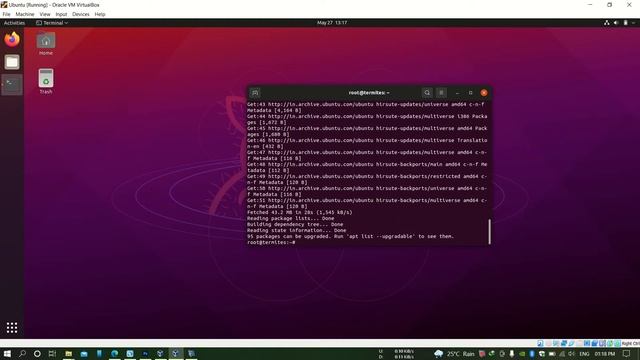Click the weather widget showing 25°C Rain
640x360 pixels.
pos(454,353)
